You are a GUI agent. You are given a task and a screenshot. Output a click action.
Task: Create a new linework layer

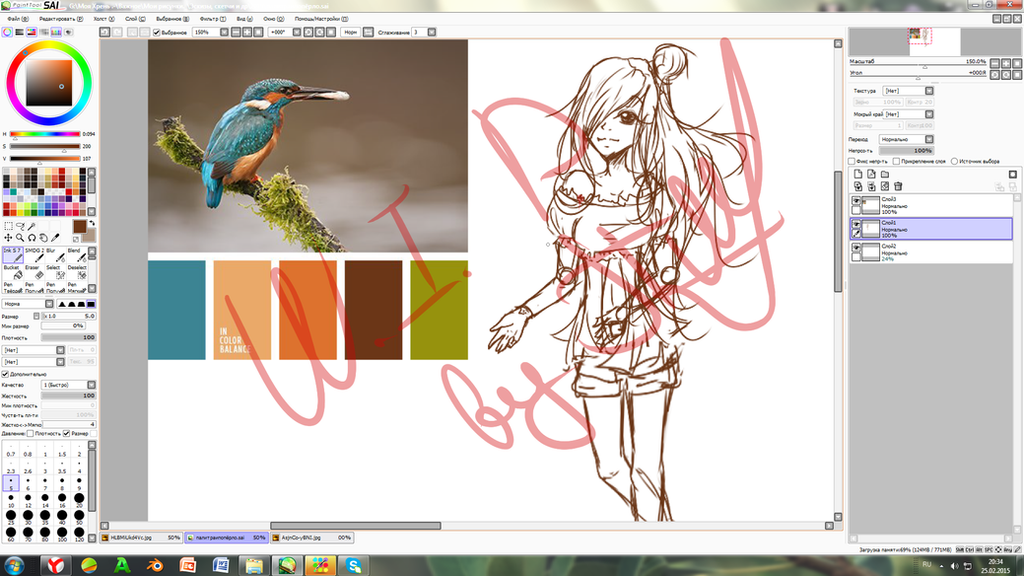pyautogui.click(x=871, y=174)
